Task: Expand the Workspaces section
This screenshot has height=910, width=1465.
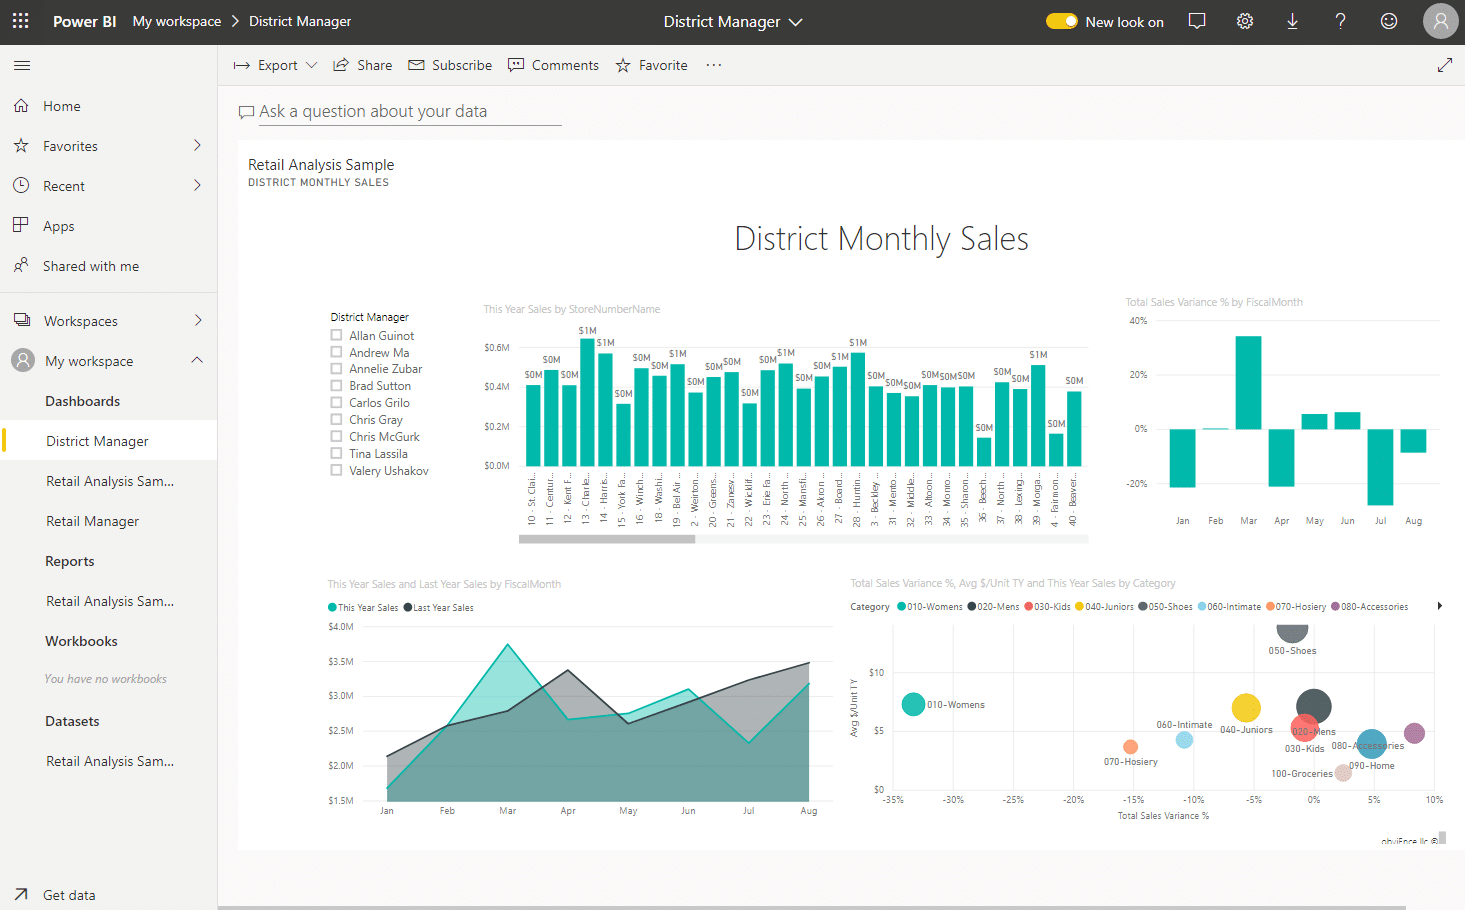Action: tap(196, 320)
